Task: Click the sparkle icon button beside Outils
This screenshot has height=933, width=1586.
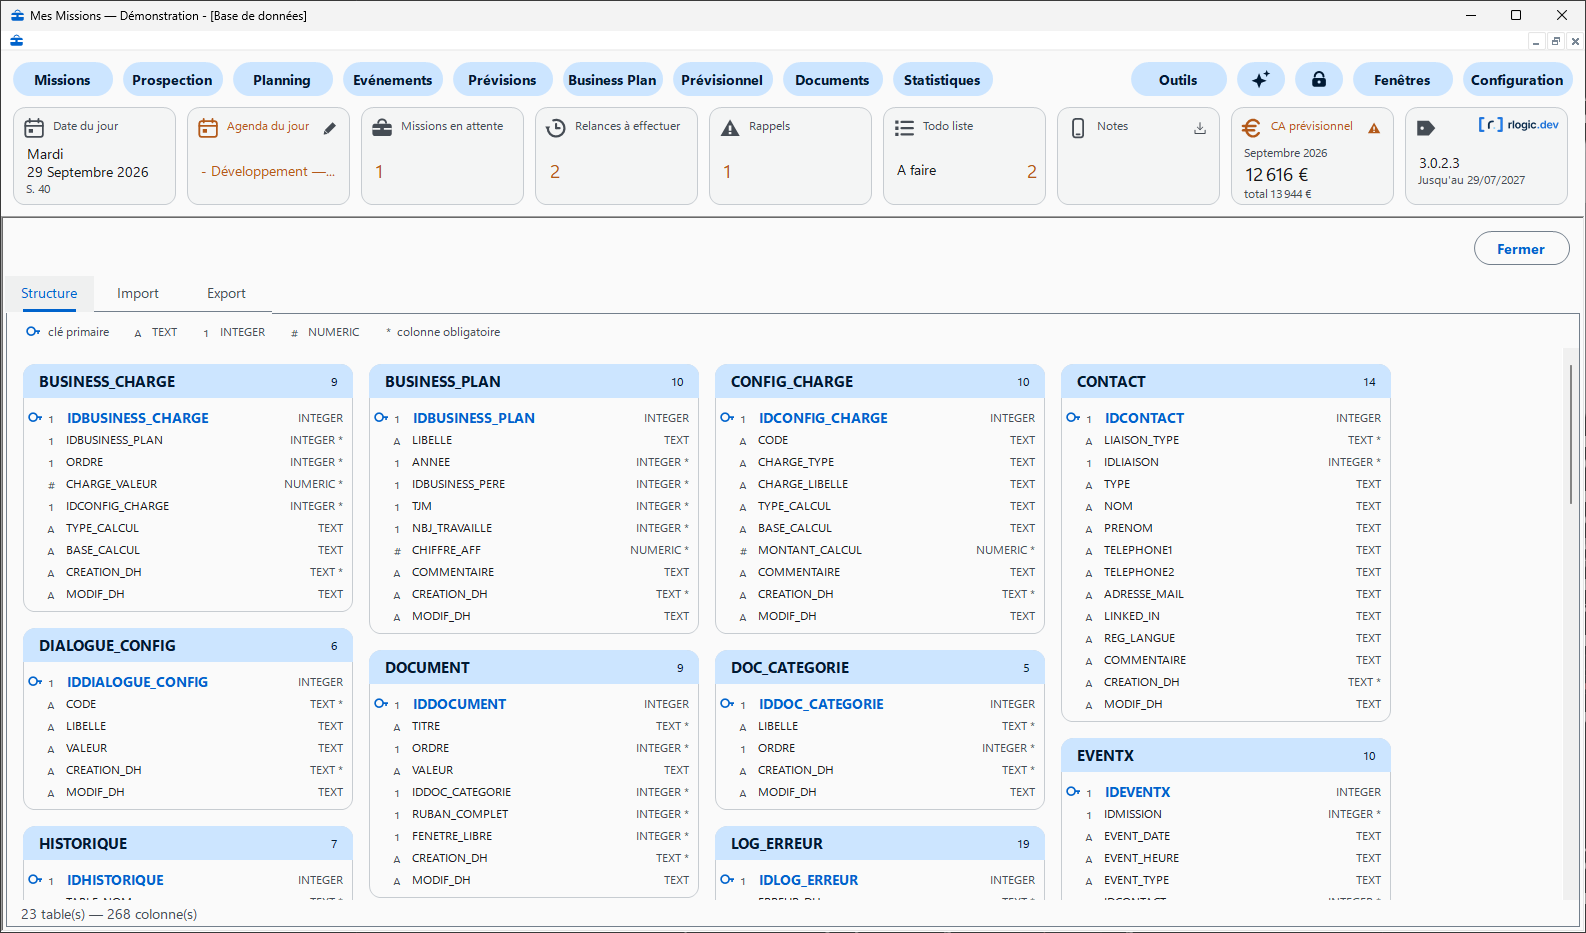Action: click(1260, 80)
